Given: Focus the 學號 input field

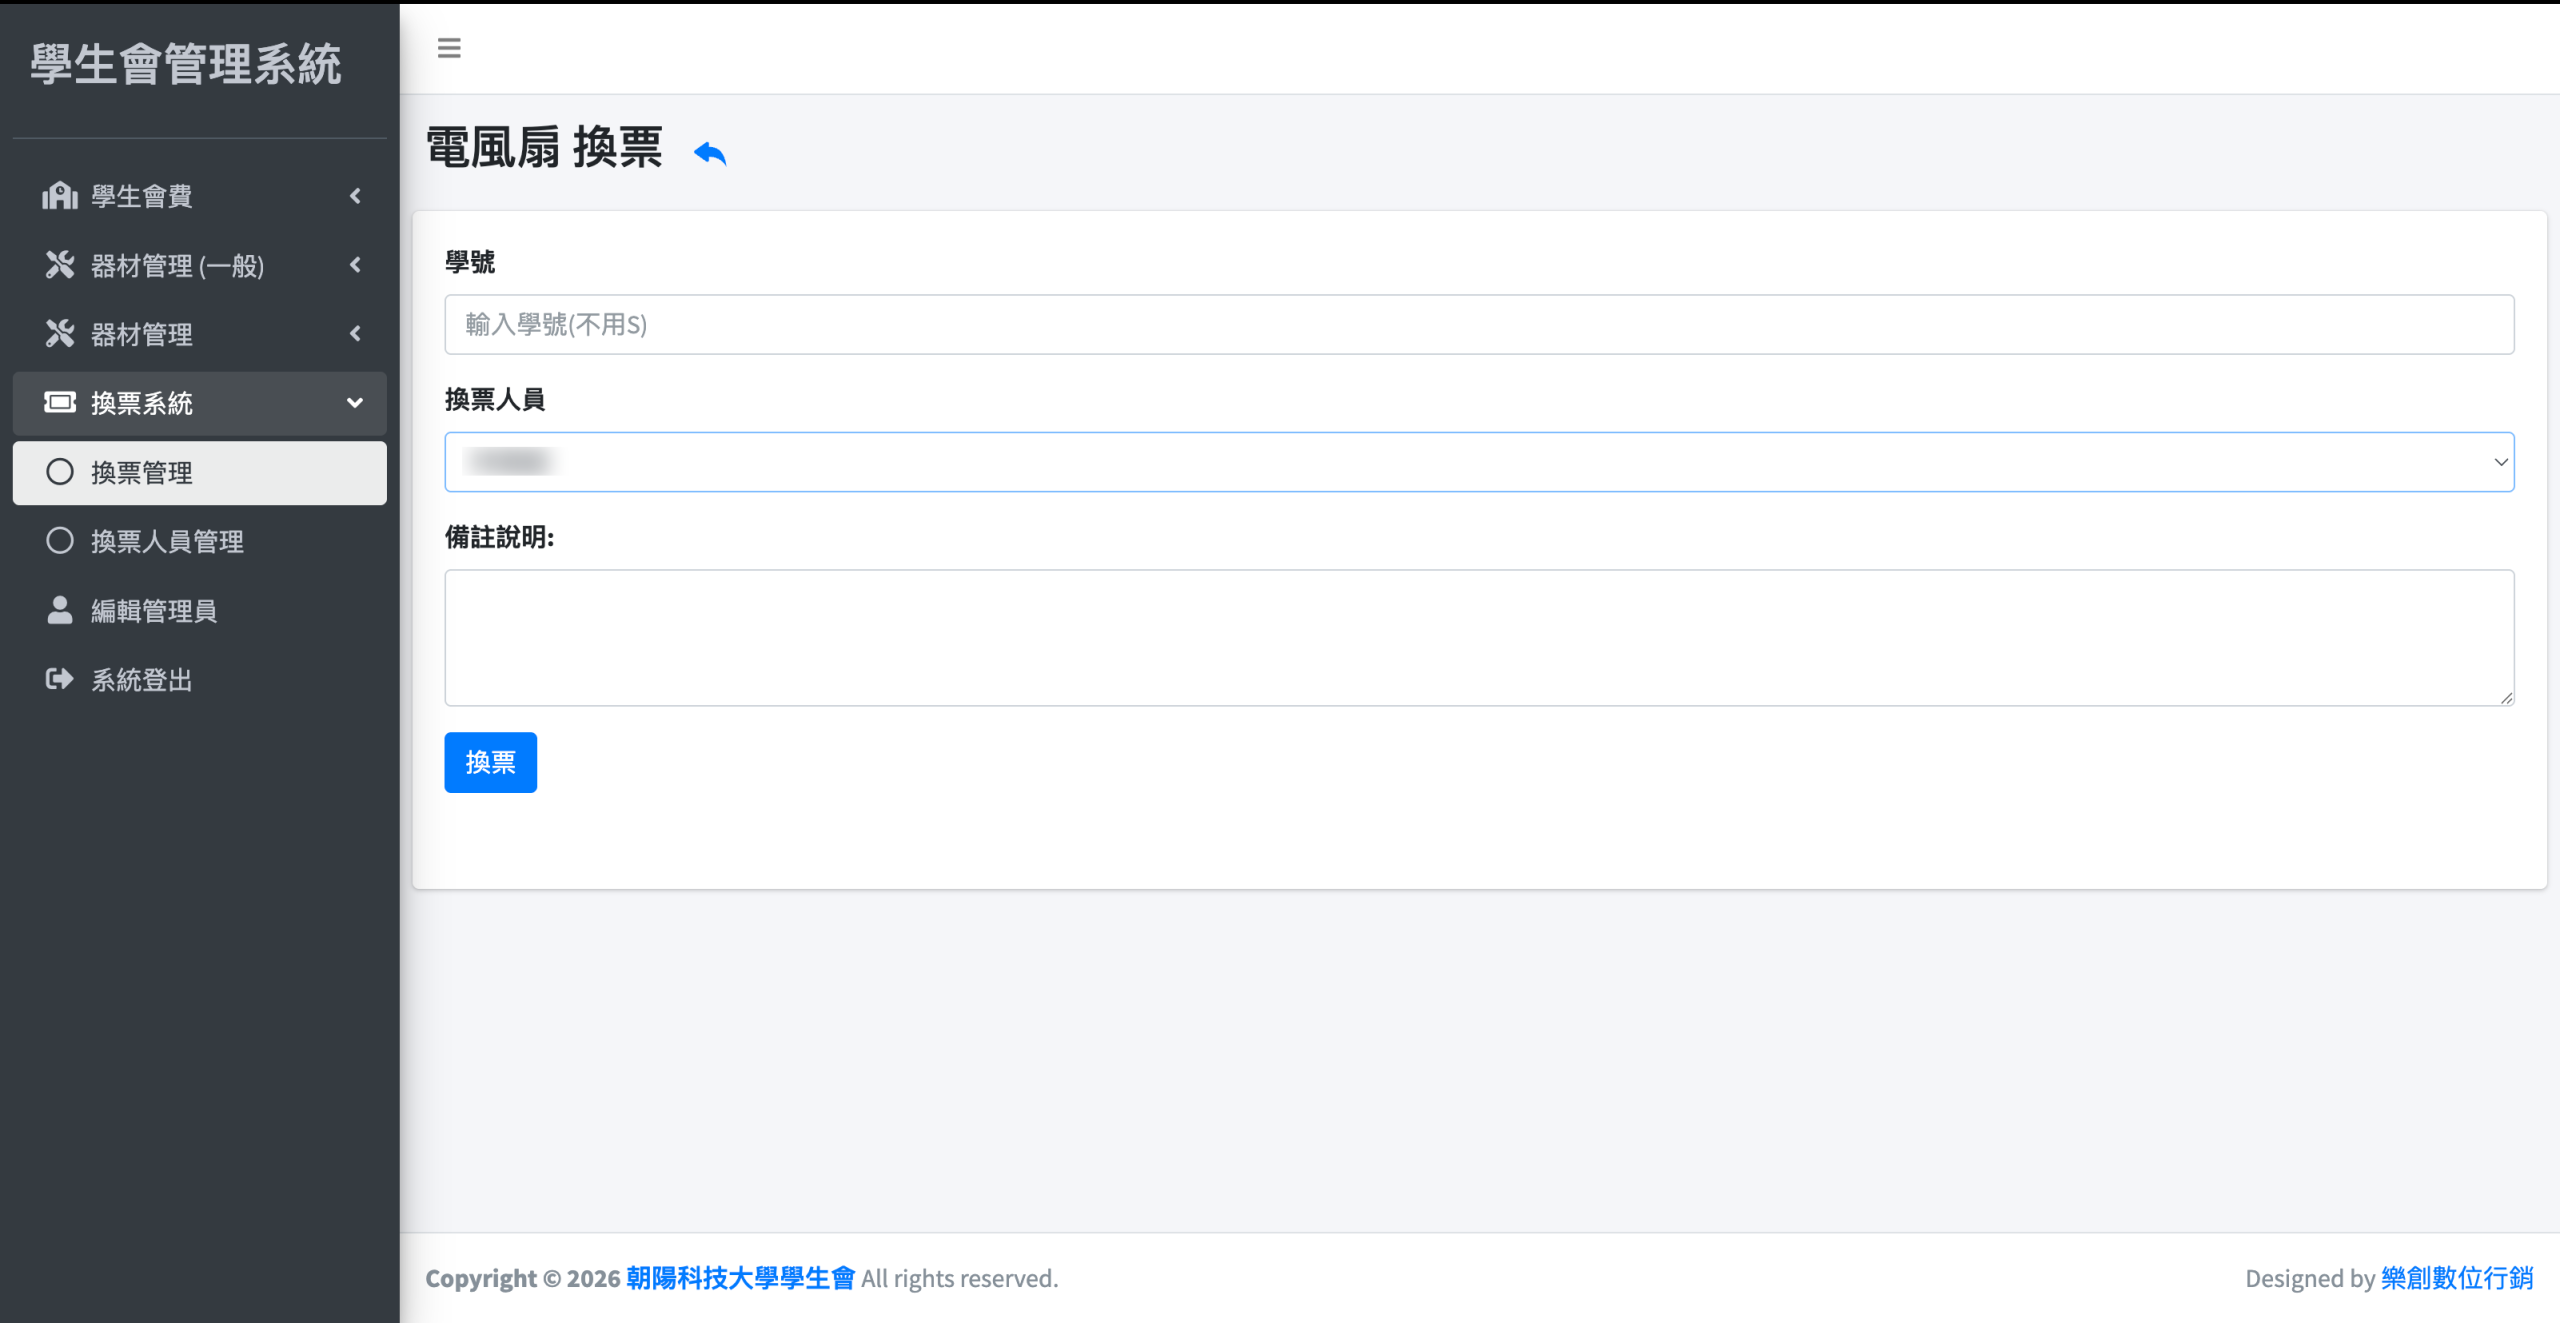Looking at the screenshot, I should click(1478, 324).
